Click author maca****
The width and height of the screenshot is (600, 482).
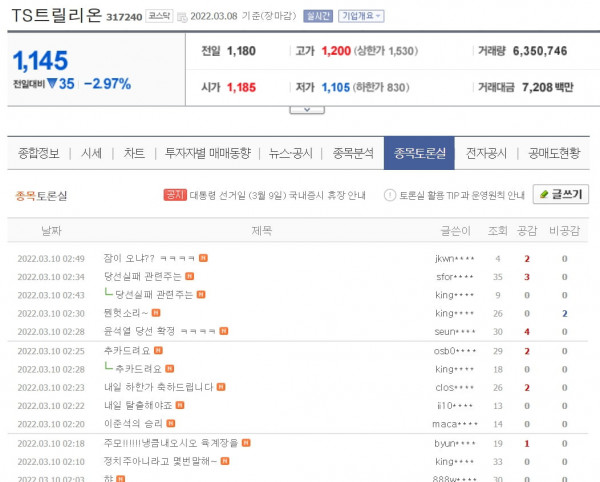point(455,424)
